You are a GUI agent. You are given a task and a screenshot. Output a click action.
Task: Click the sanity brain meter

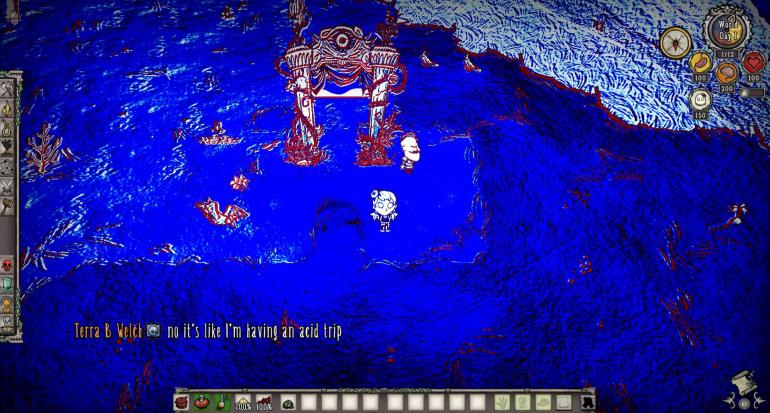click(x=726, y=74)
